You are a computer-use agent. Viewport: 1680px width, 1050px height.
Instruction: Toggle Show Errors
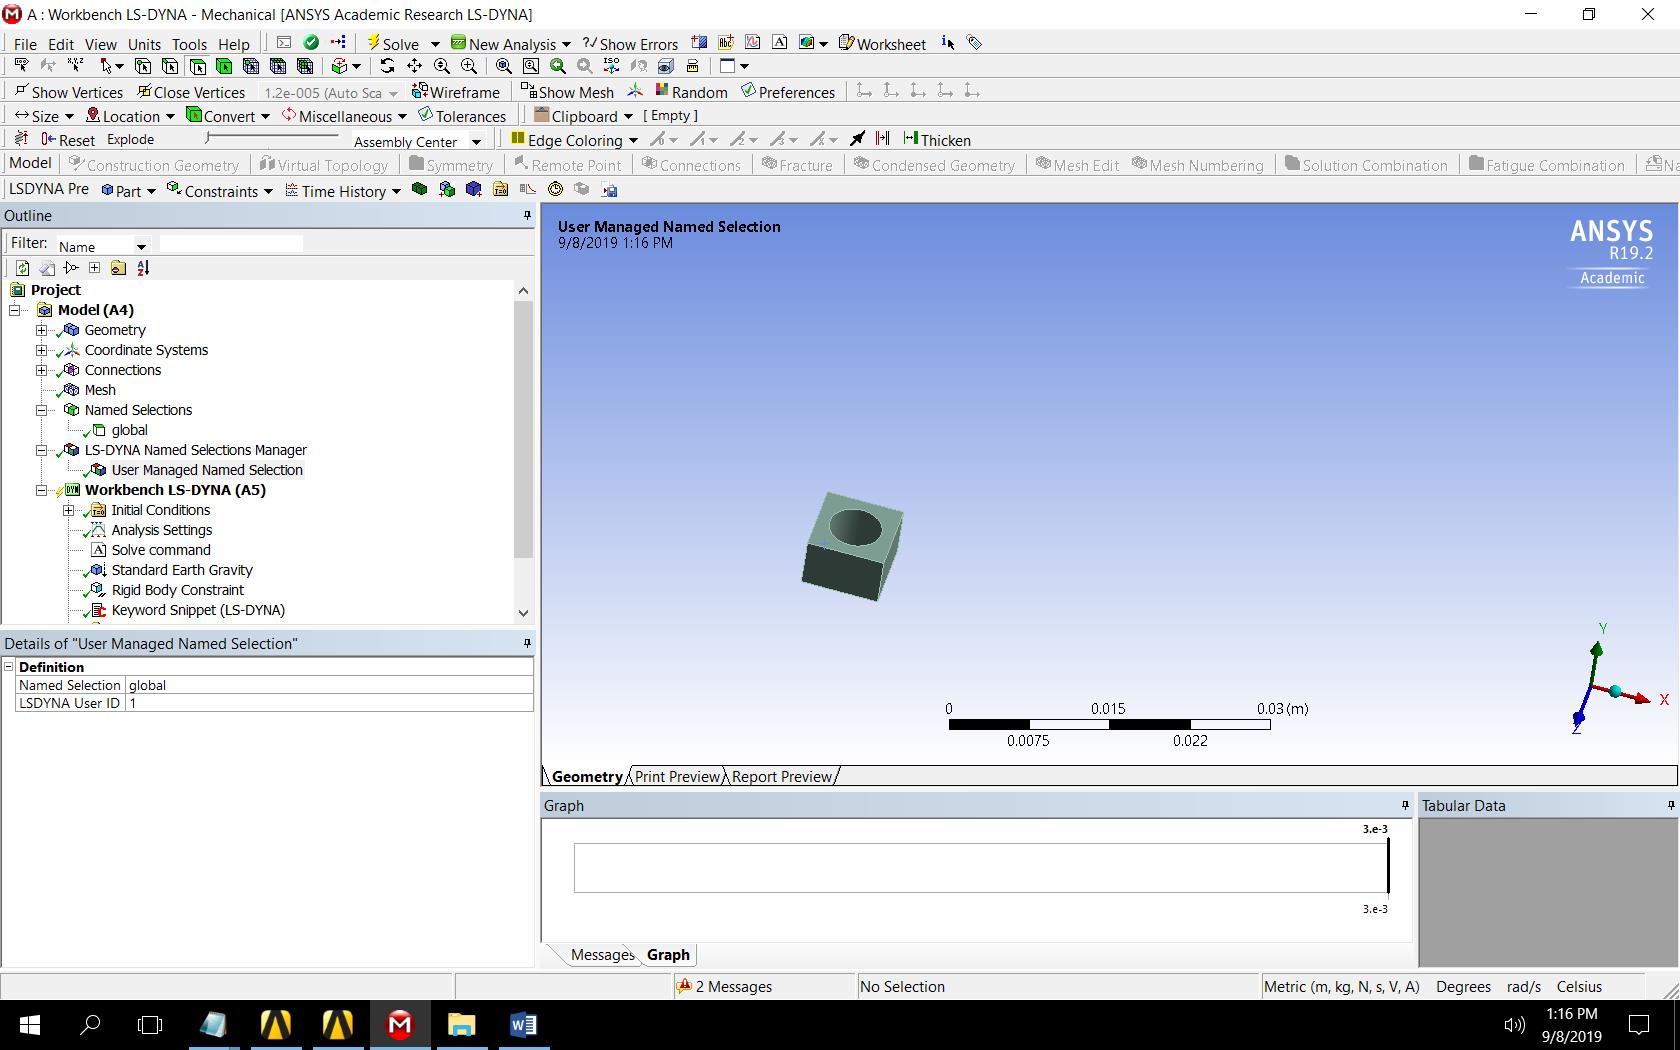pyautogui.click(x=630, y=44)
